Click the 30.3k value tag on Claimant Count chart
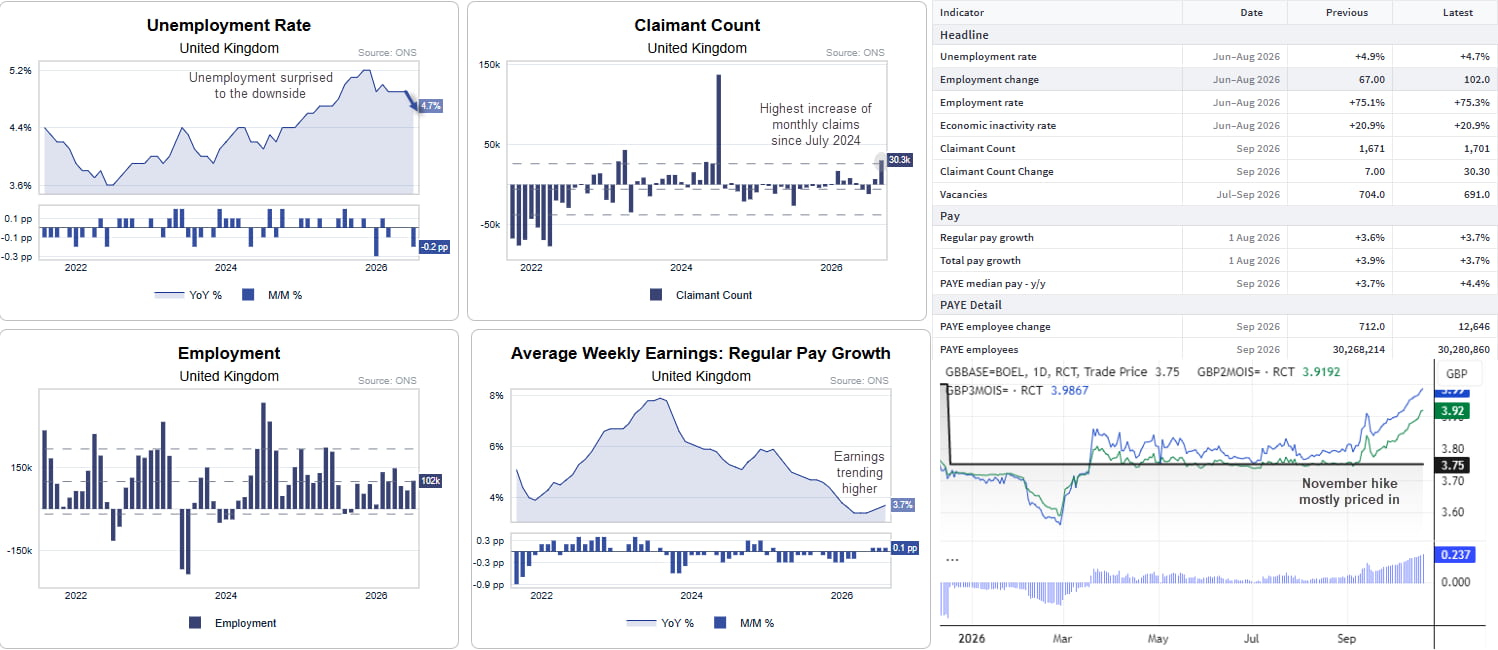The image size is (1498, 650). tap(899, 160)
